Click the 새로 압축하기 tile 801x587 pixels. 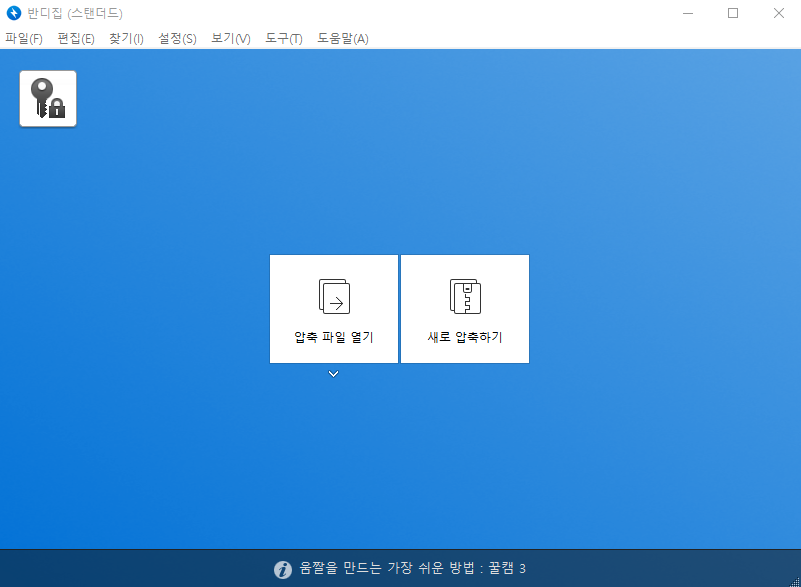[x=465, y=309]
